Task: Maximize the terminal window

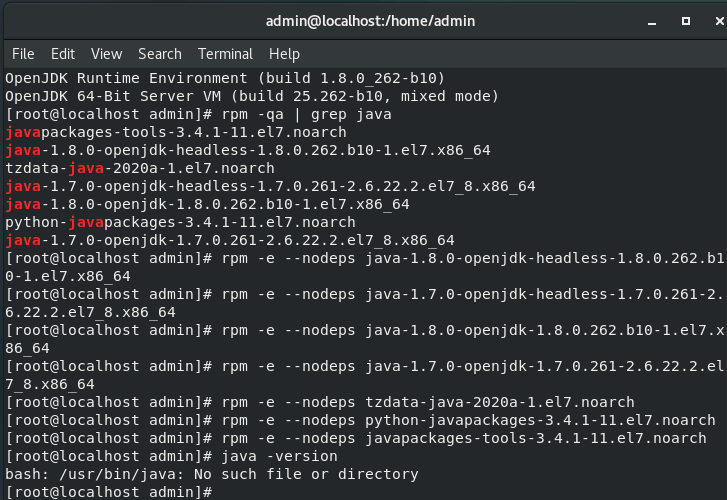Action: (x=686, y=20)
